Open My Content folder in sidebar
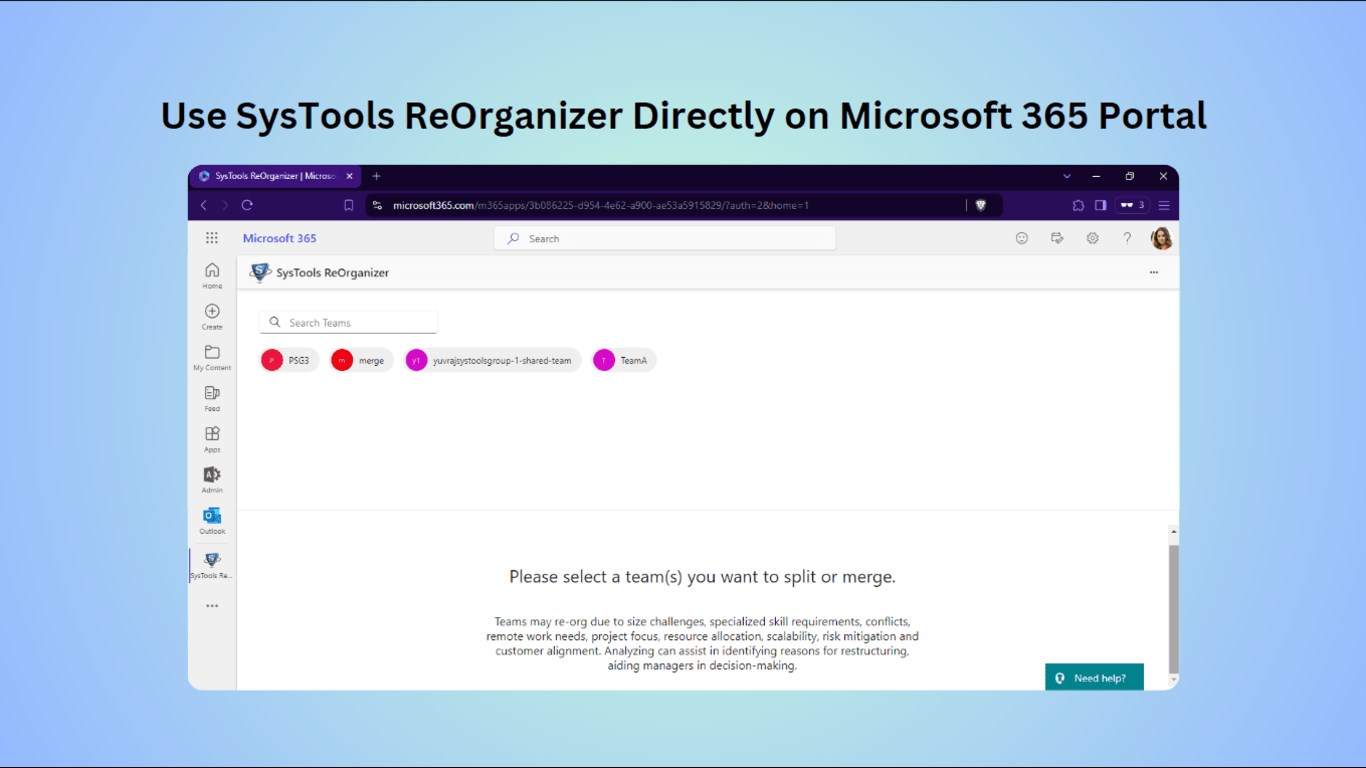Screen dimensions: 1366x768 click(212, 357)
